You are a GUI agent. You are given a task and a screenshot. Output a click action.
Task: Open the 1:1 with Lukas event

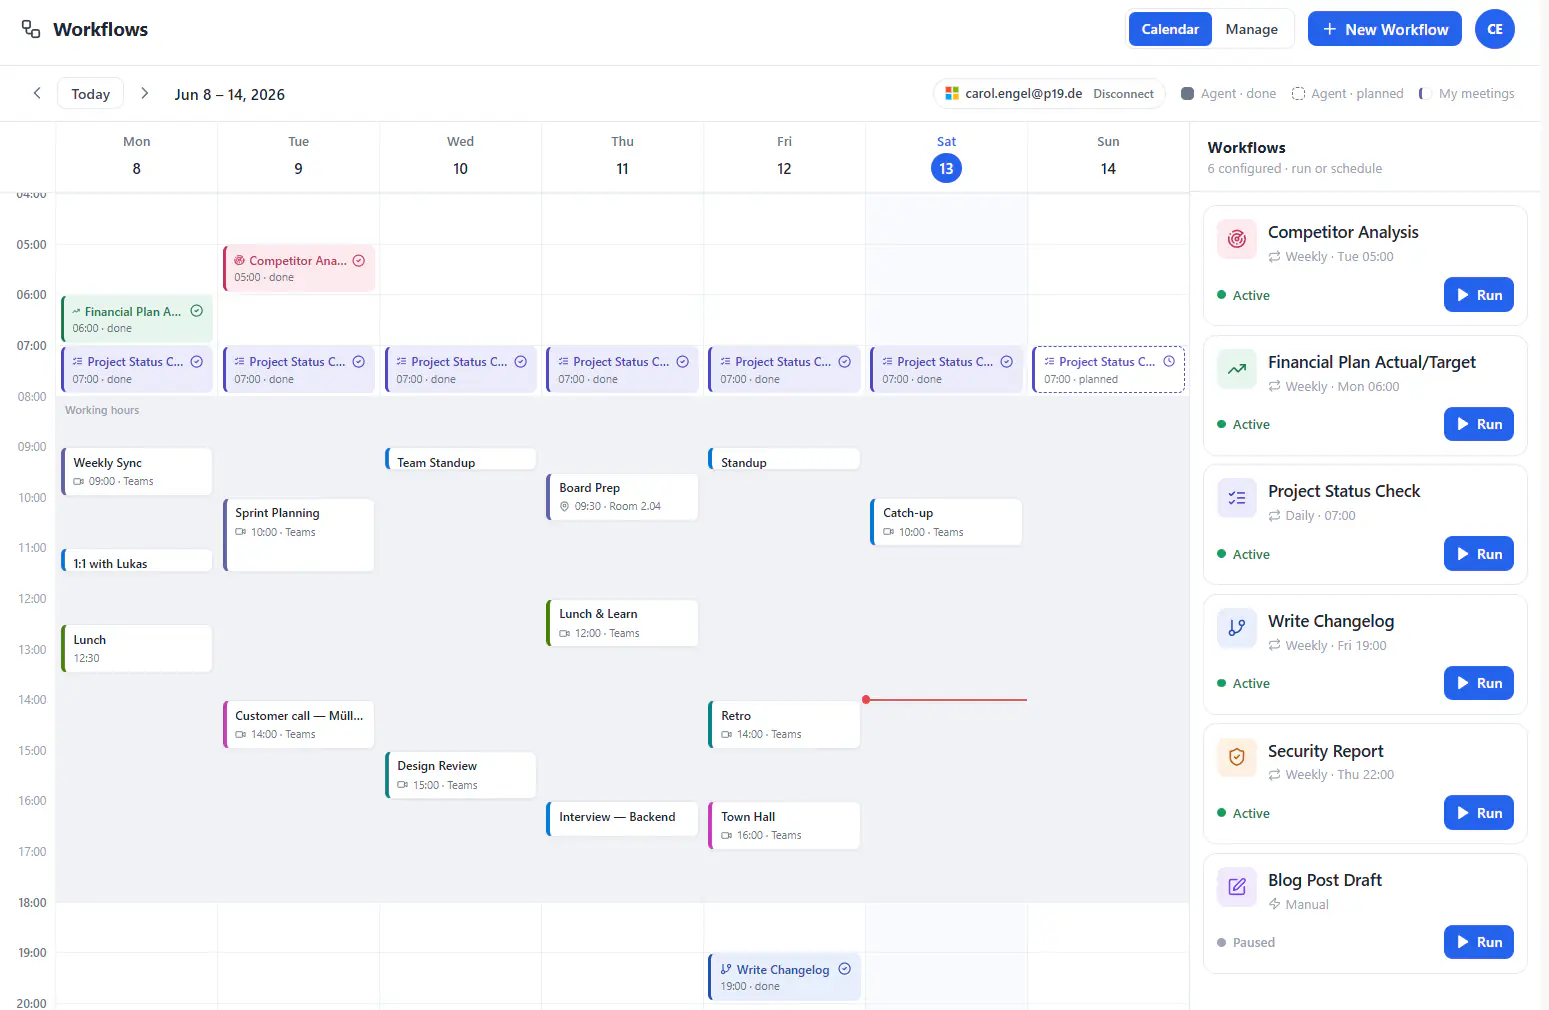[x=137, y=560]
